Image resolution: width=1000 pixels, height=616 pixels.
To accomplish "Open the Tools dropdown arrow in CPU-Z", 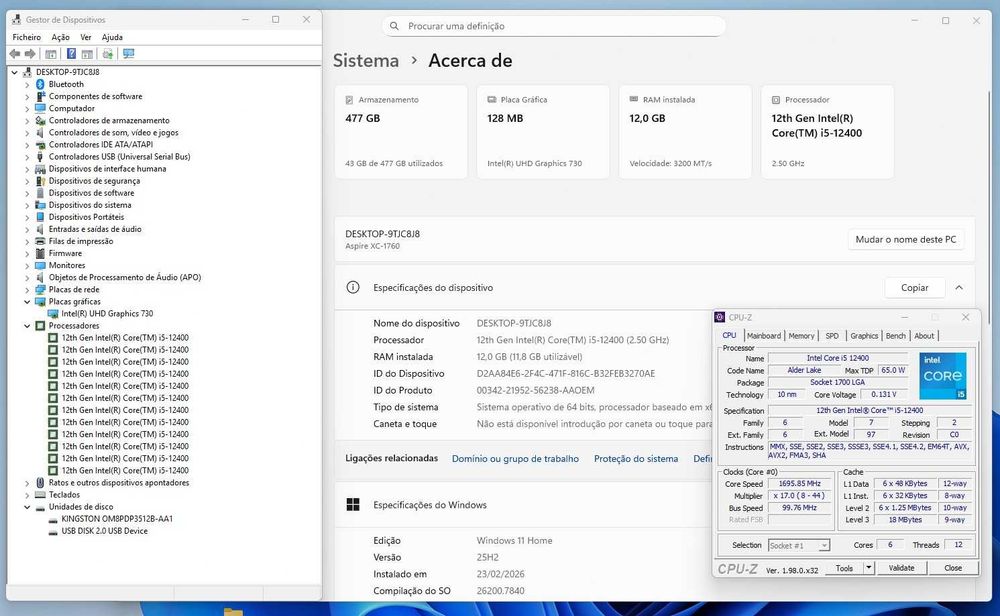I will pos(869,568).
